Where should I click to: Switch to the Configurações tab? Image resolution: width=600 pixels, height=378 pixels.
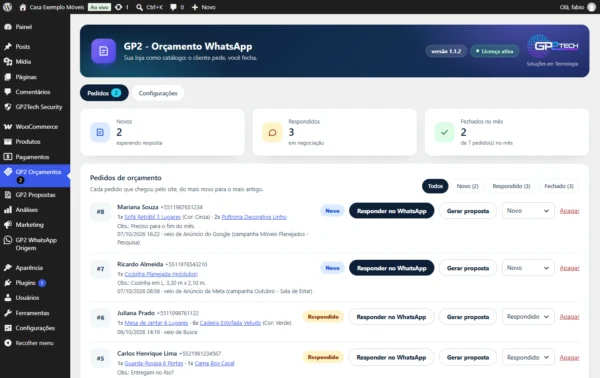(158, 93)
